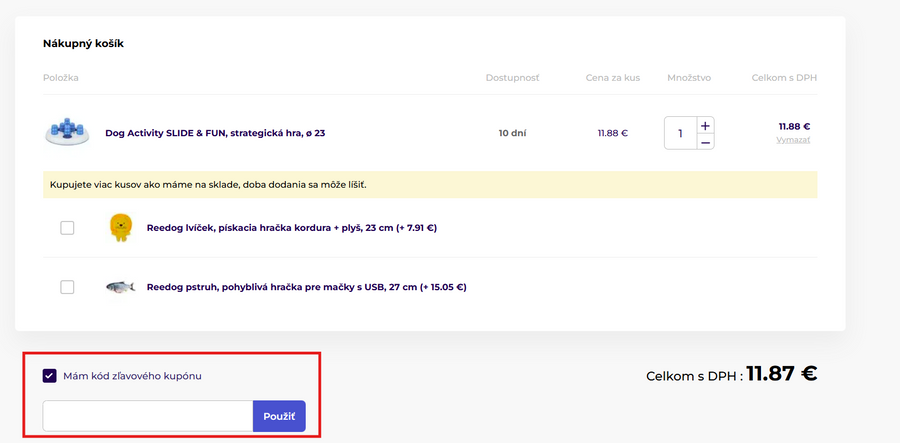Untick the discount coupon code checkbox
Screen dimensions: 900x443
point(50,376)
